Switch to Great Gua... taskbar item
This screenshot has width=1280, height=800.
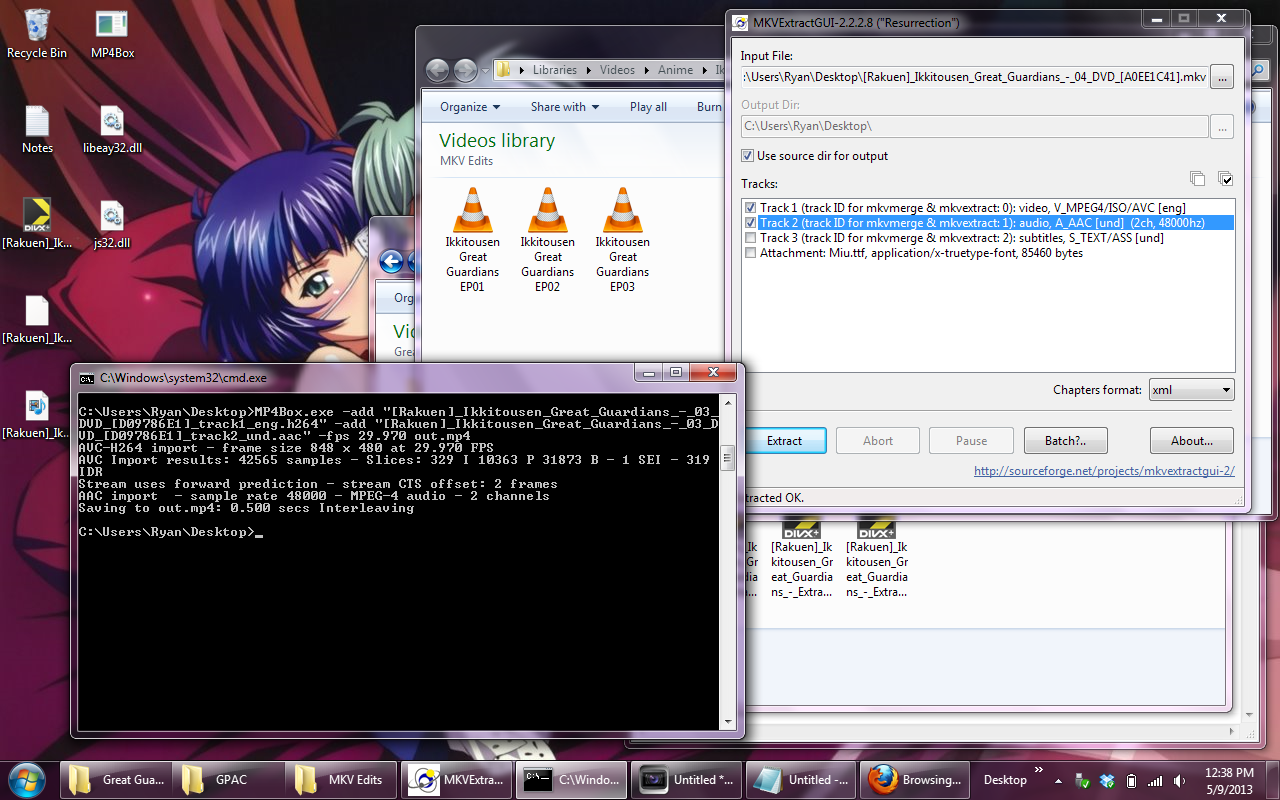point(116,780)
